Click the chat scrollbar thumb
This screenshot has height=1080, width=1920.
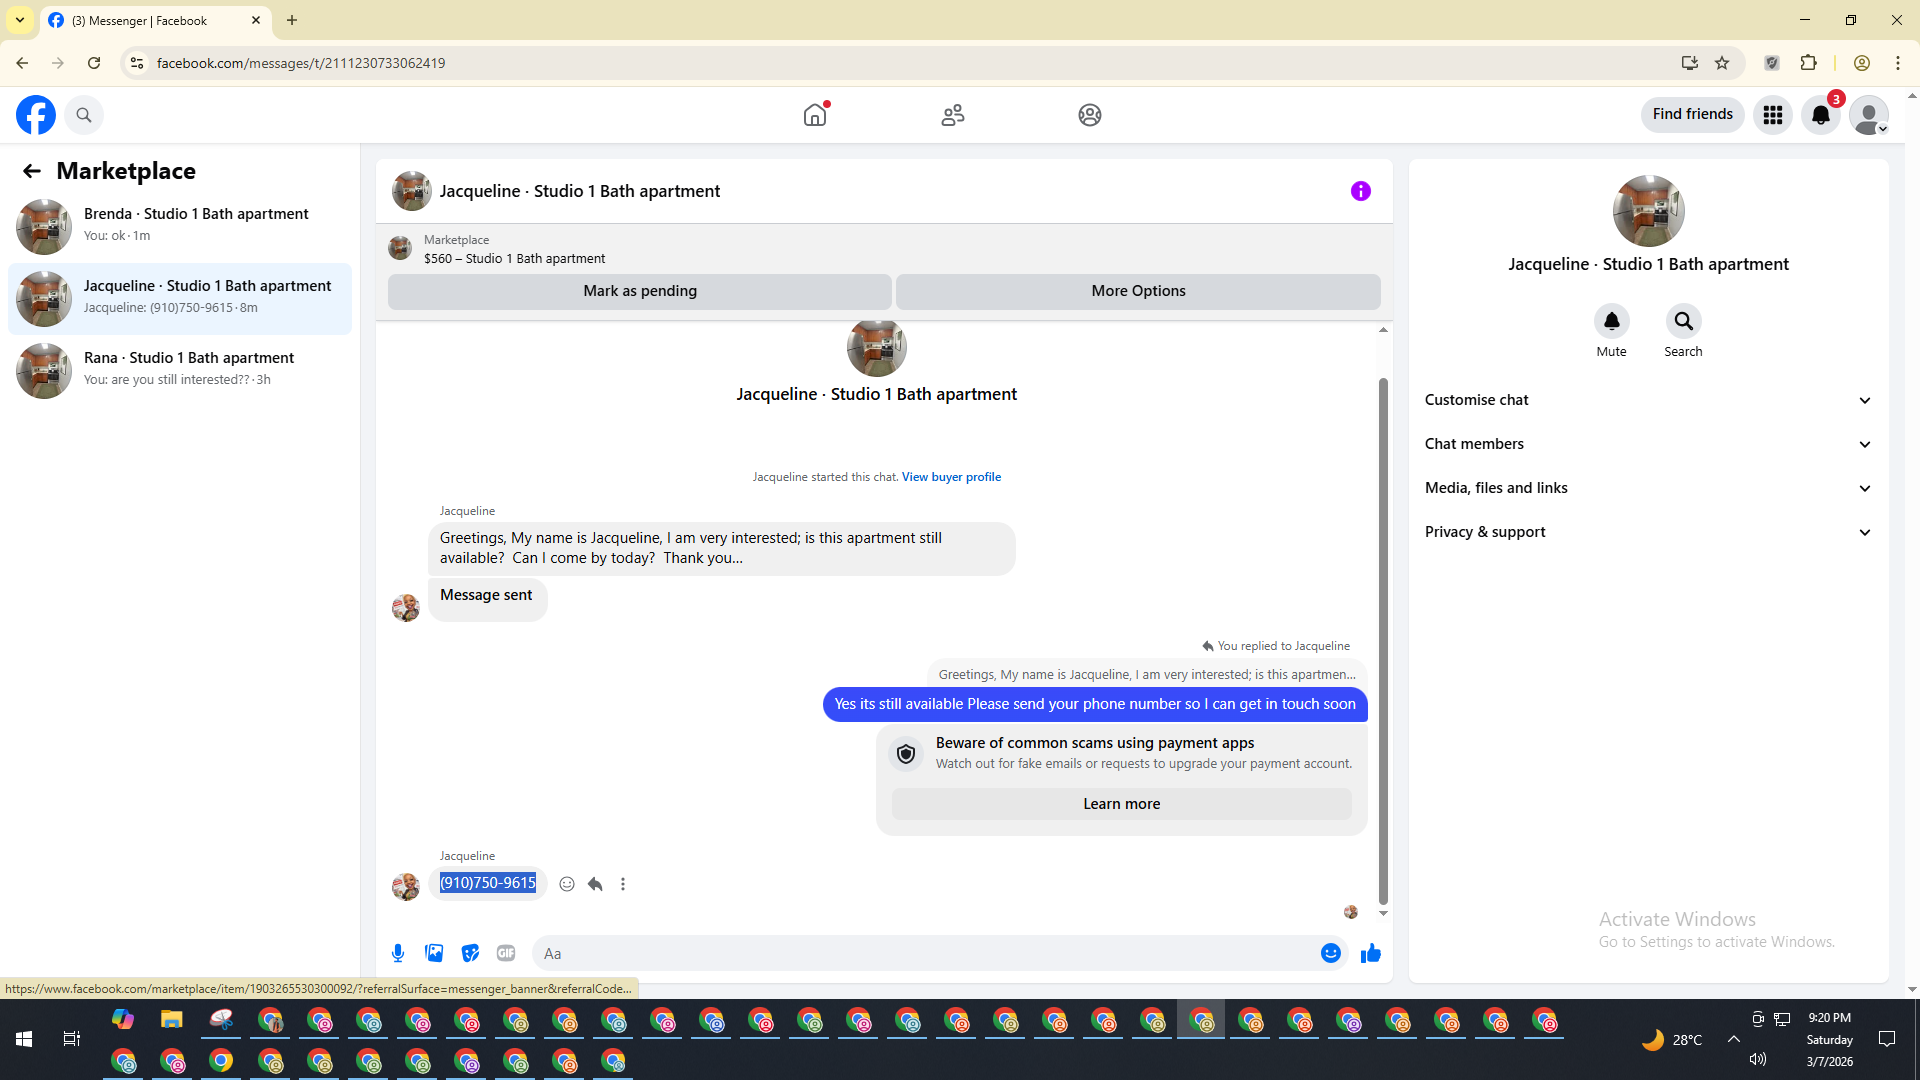1383,640
